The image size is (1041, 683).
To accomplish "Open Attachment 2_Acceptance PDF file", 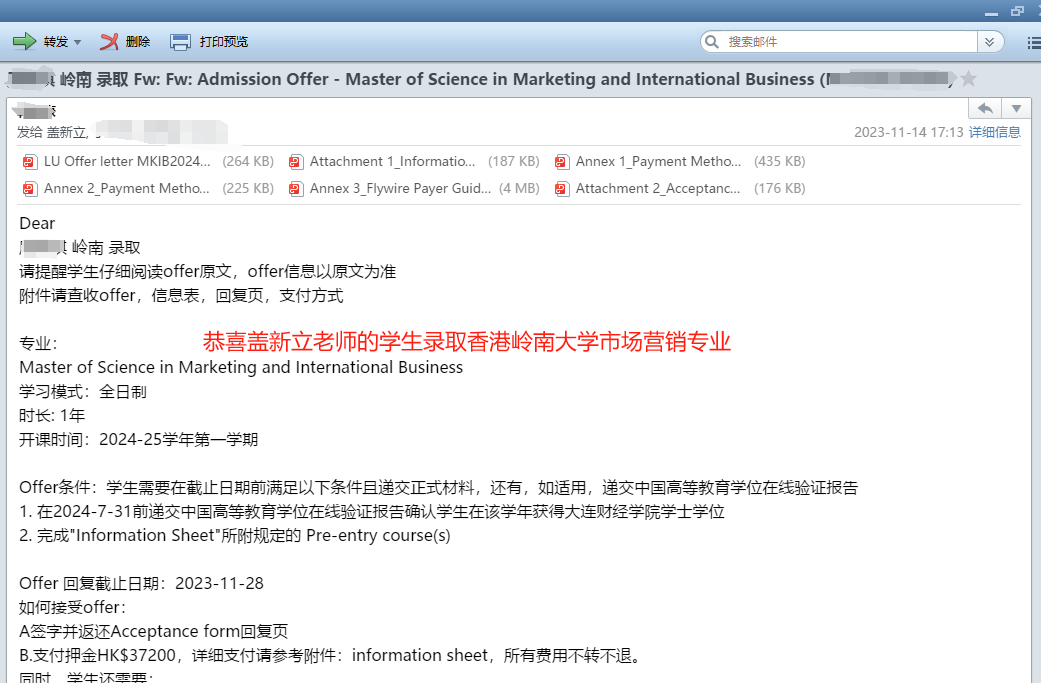I will 658,188.
